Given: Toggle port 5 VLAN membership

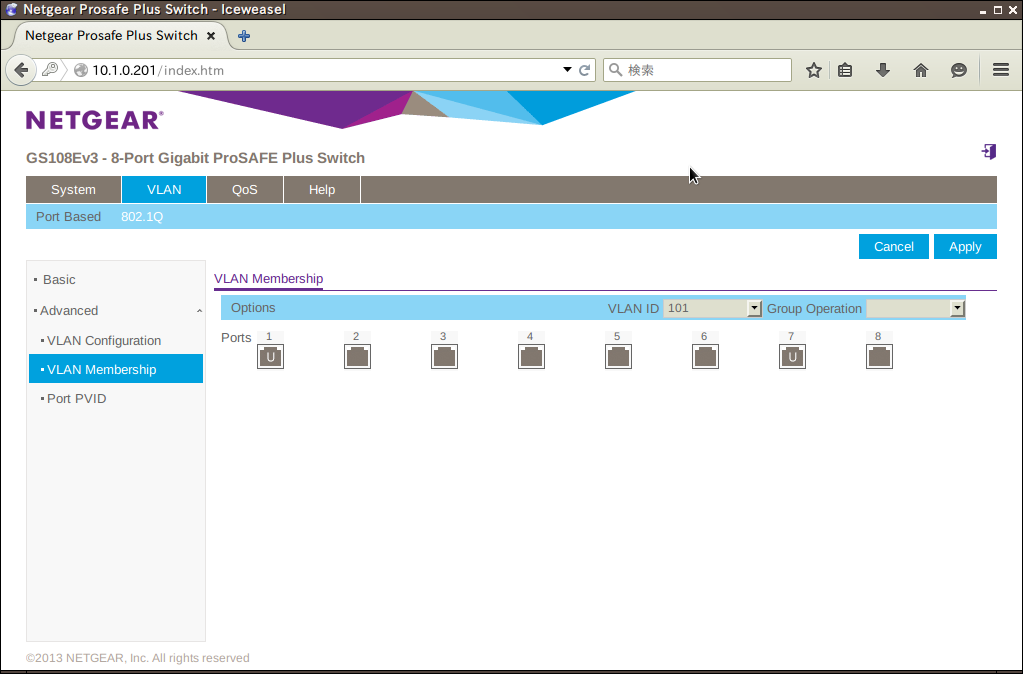Looking at the screenshot, I should tap(618, 357).
